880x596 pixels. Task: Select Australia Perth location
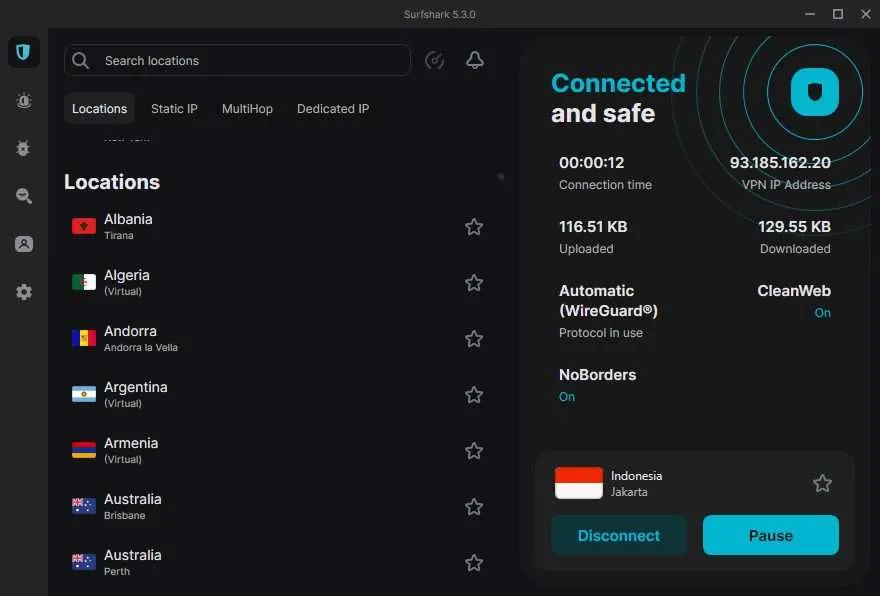click(x=278, y=562)
